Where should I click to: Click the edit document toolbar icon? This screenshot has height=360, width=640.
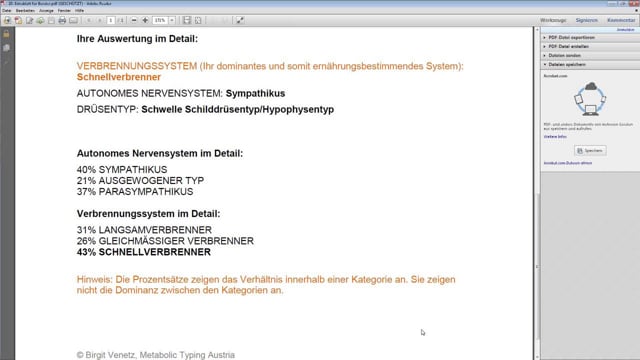tap(29, 20)
